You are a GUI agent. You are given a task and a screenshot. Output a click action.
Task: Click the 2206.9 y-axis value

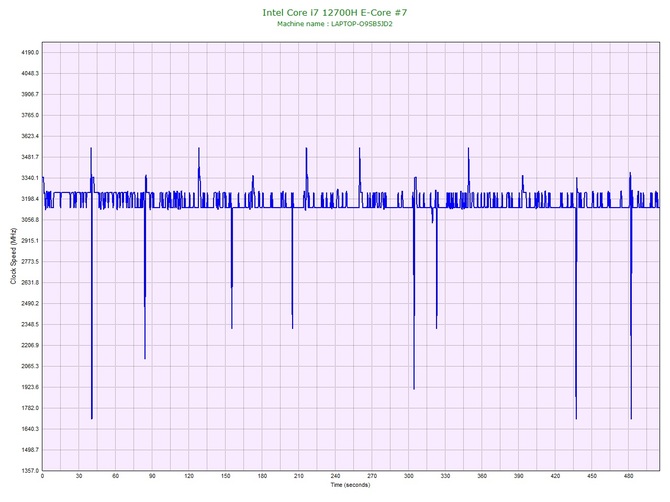30,346
